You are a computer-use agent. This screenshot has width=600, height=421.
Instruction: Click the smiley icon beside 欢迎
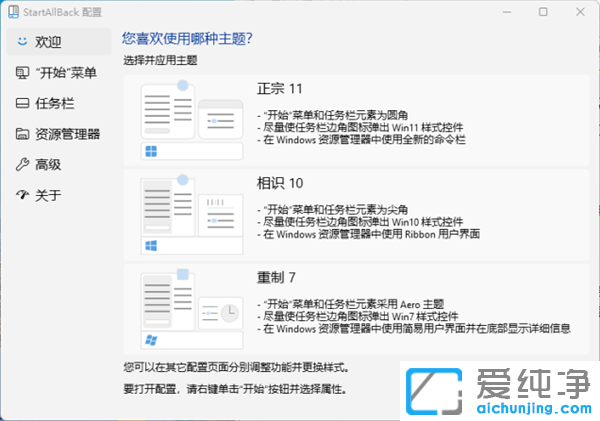pos(20,42)
